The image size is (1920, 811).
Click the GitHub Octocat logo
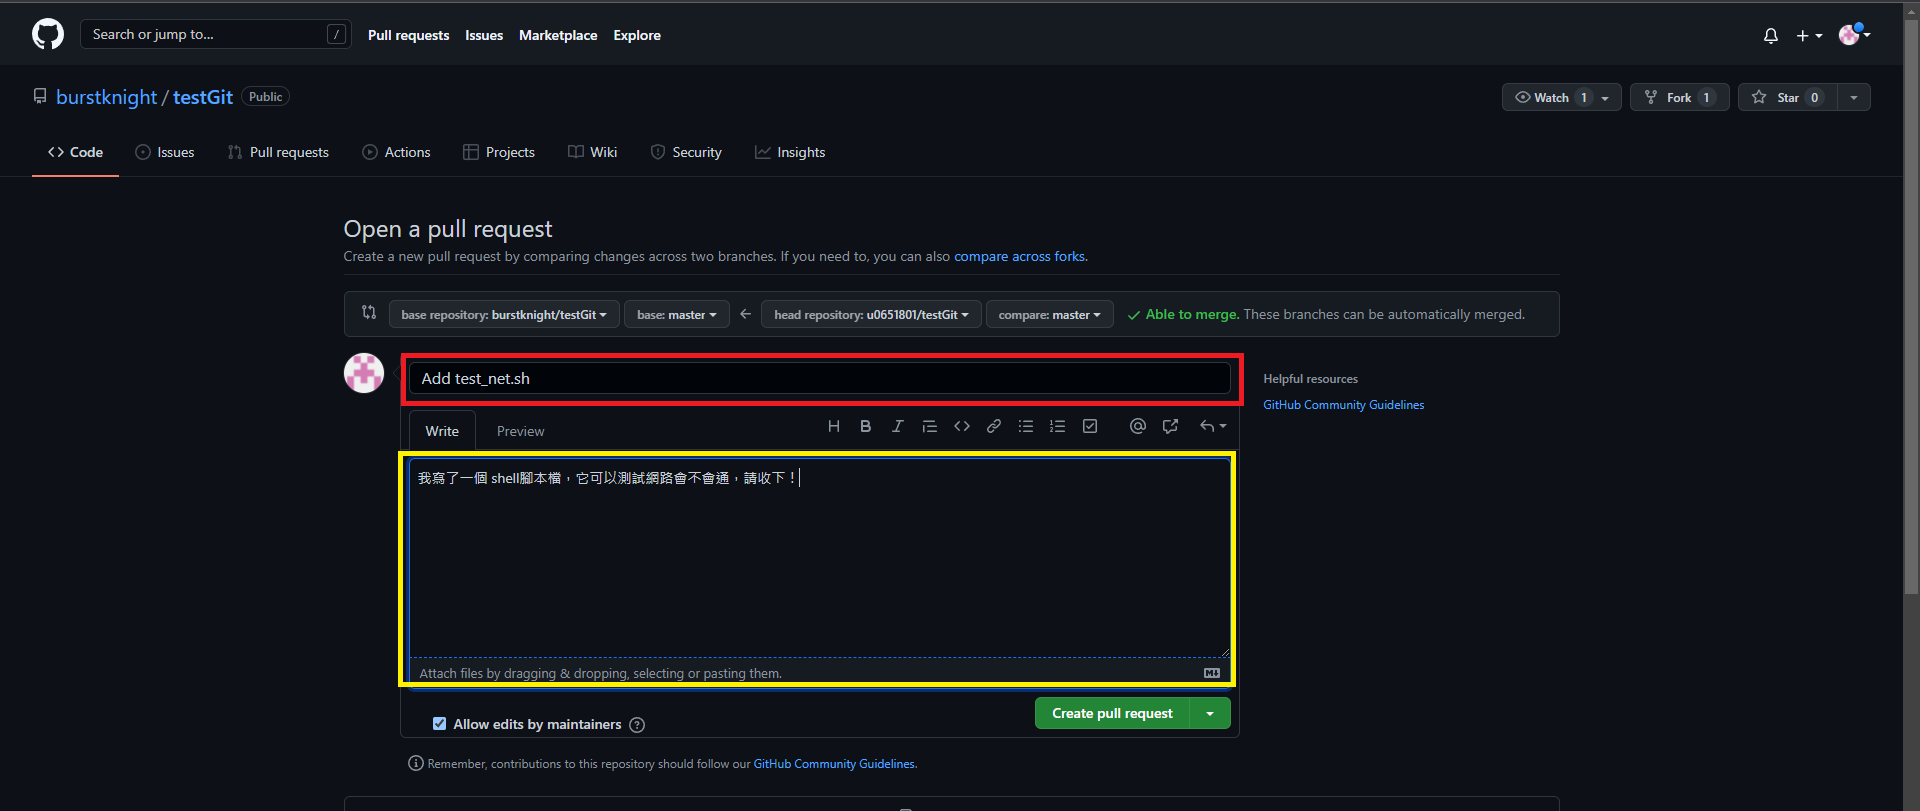click(x=48, y=34)
